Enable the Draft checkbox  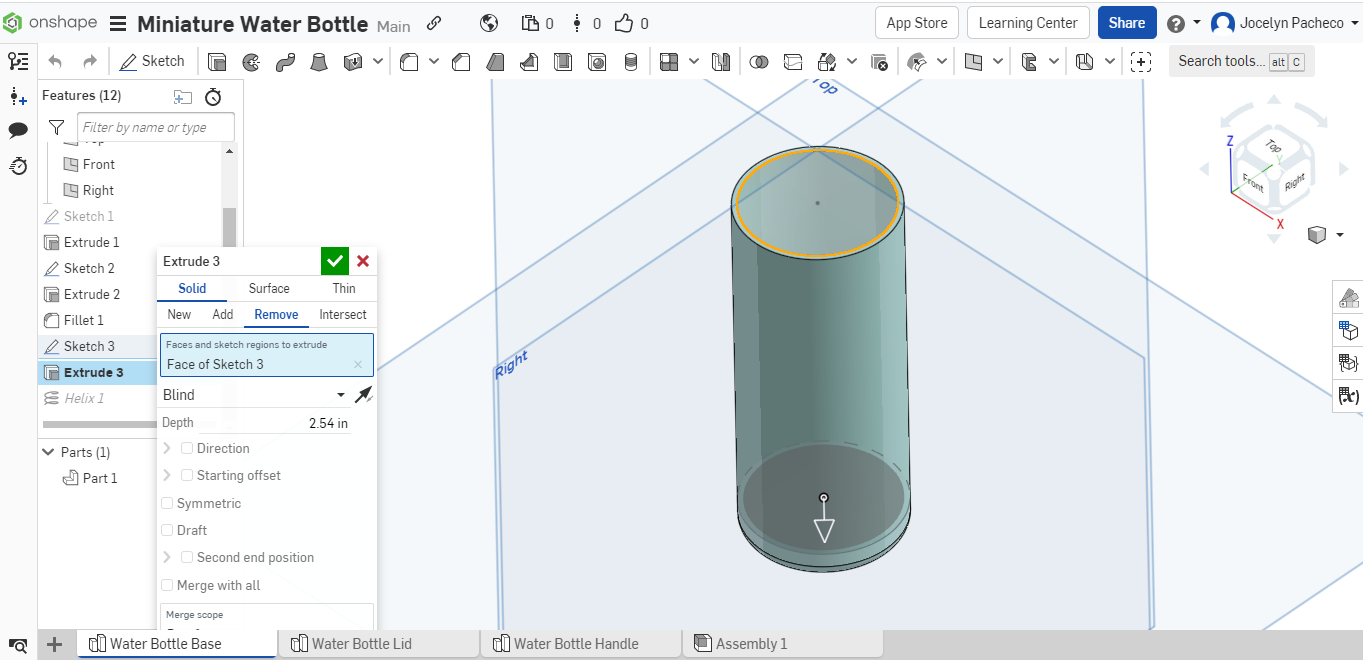[x=168, y=530]
